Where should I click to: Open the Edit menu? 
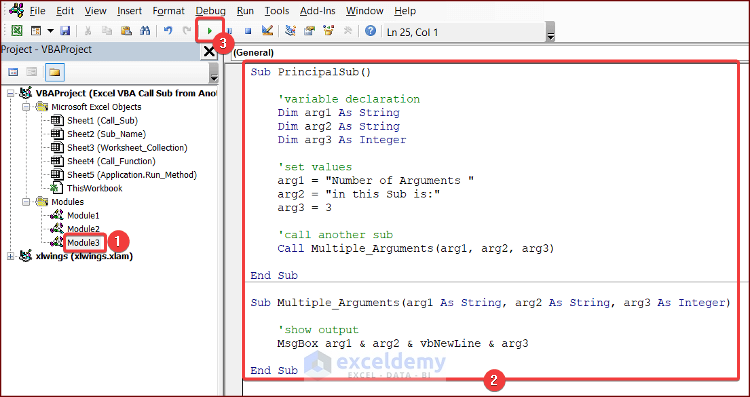click(x=65, y=11)
